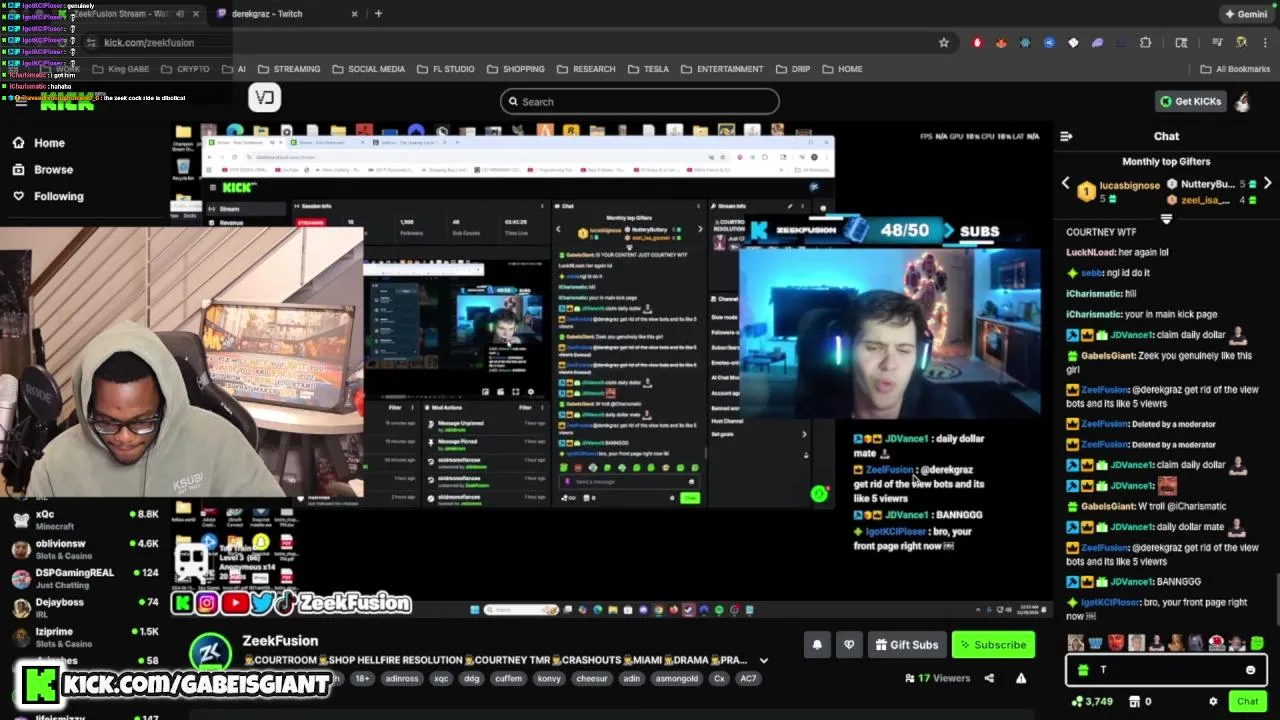Click the cuffem stream tag
The width and height of the screenshot is (1280, 720).
pyautogui.click(x=508, y=678)
